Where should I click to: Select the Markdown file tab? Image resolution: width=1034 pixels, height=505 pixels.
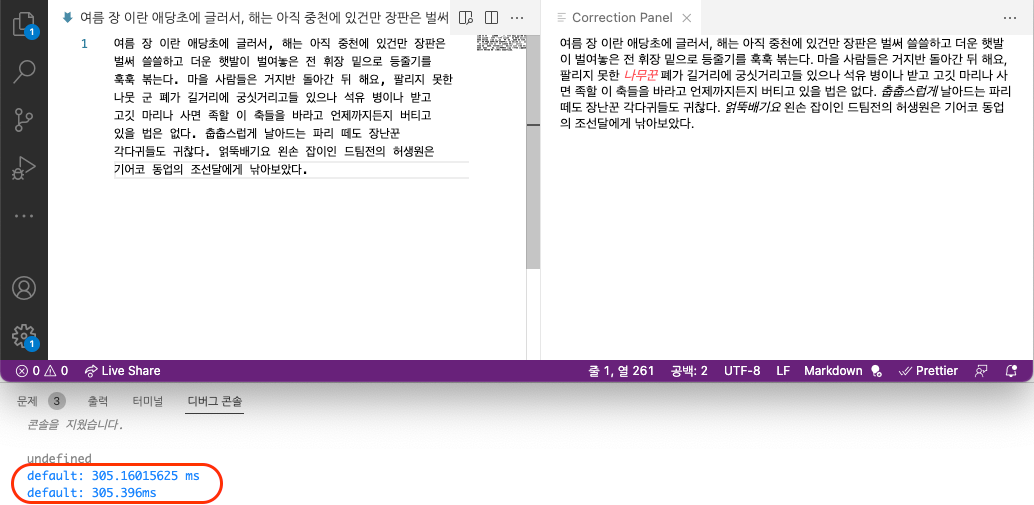[x=256, y=18]
